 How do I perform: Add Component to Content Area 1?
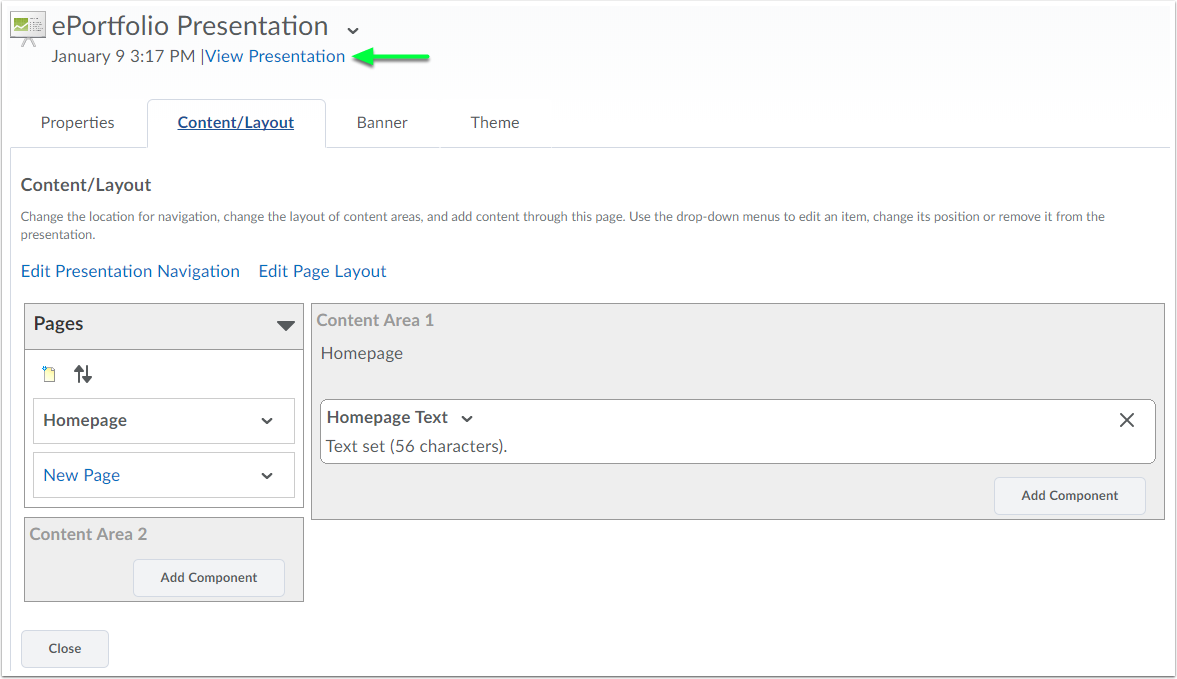(1070, 495)
